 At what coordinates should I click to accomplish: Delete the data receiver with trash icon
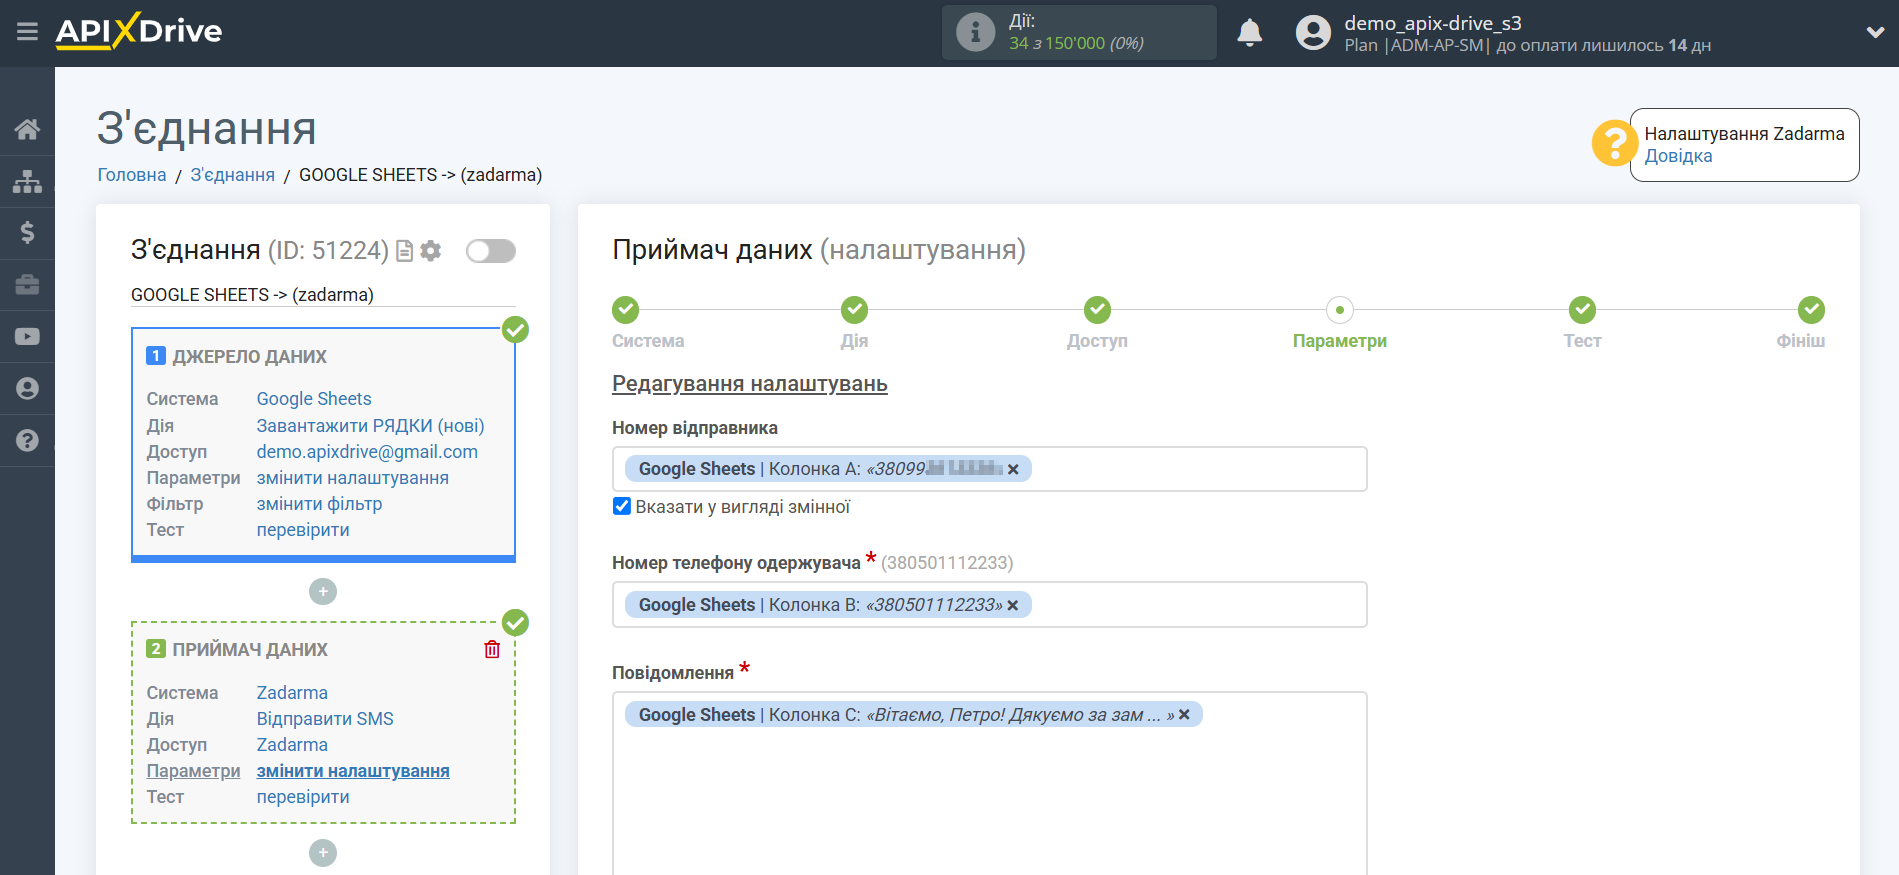(492, 650)
